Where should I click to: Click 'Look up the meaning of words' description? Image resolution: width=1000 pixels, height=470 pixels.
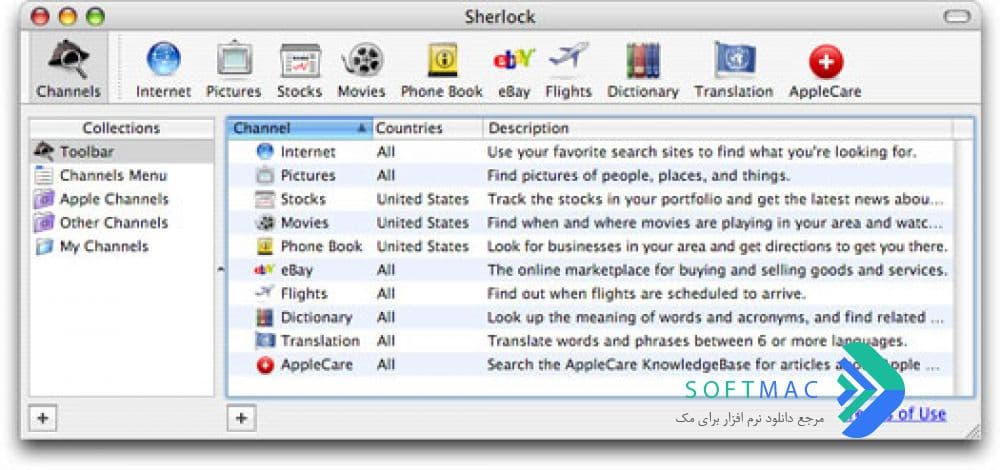click(716, 317)
